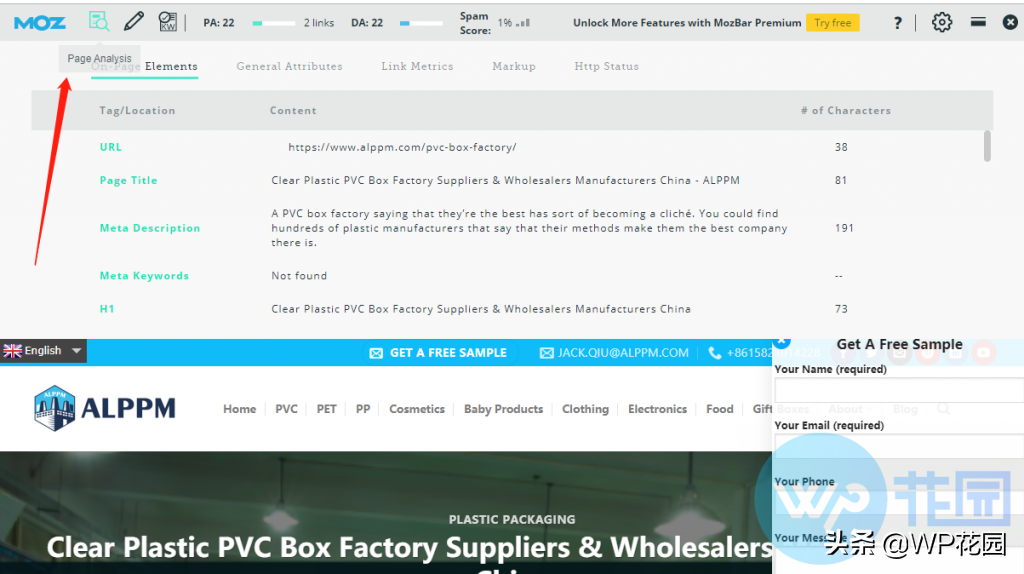Click the phone icon in top bar
The height and width of the screenshot is (574, 1024).
point(715,353)
